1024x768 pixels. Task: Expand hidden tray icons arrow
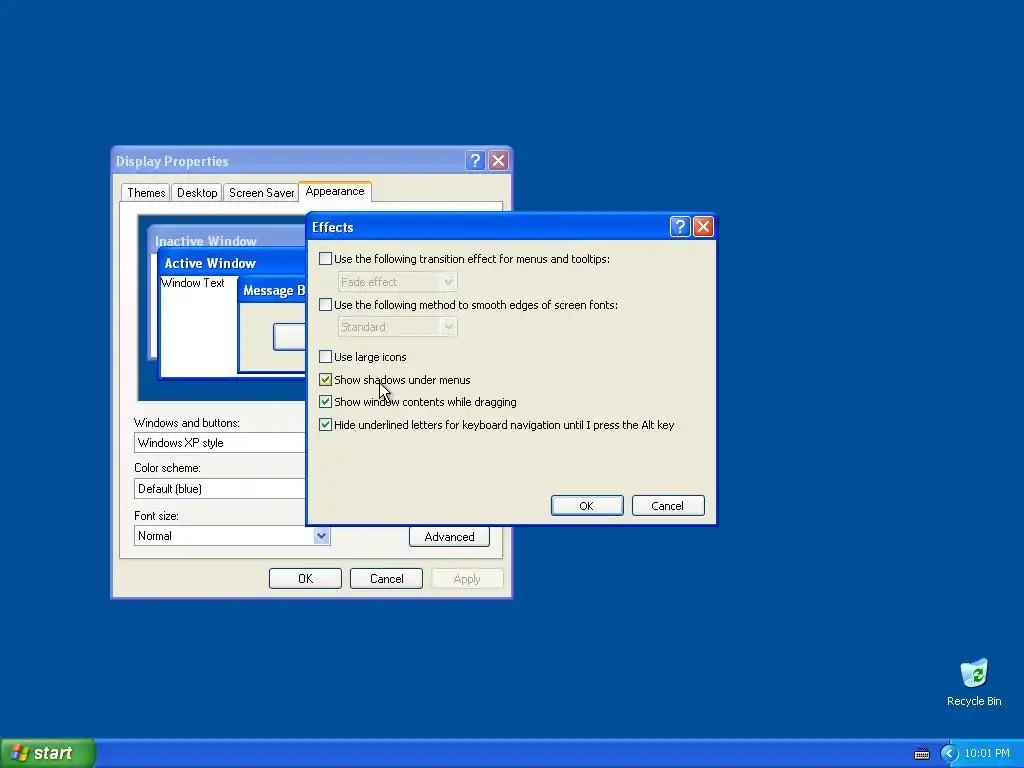pyautogui.click(x=948, y=754)
